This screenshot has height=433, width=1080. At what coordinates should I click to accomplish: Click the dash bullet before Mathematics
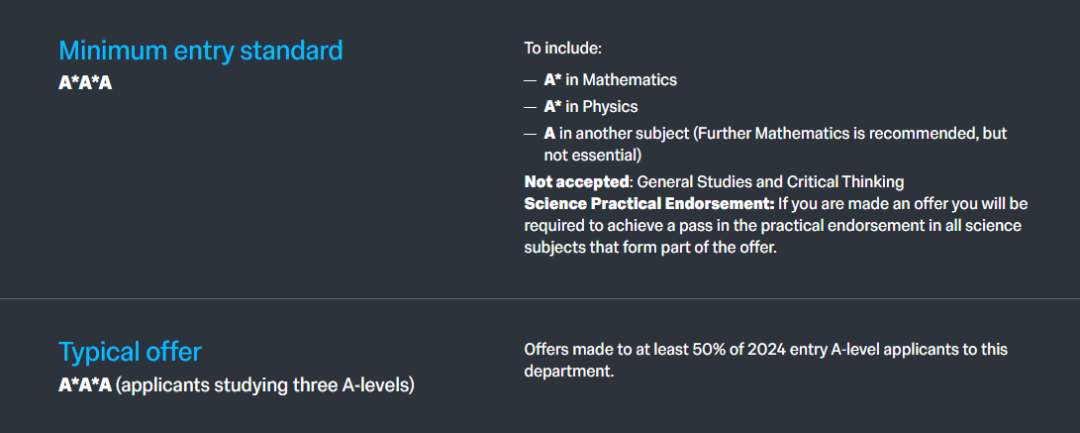[530, 80]
